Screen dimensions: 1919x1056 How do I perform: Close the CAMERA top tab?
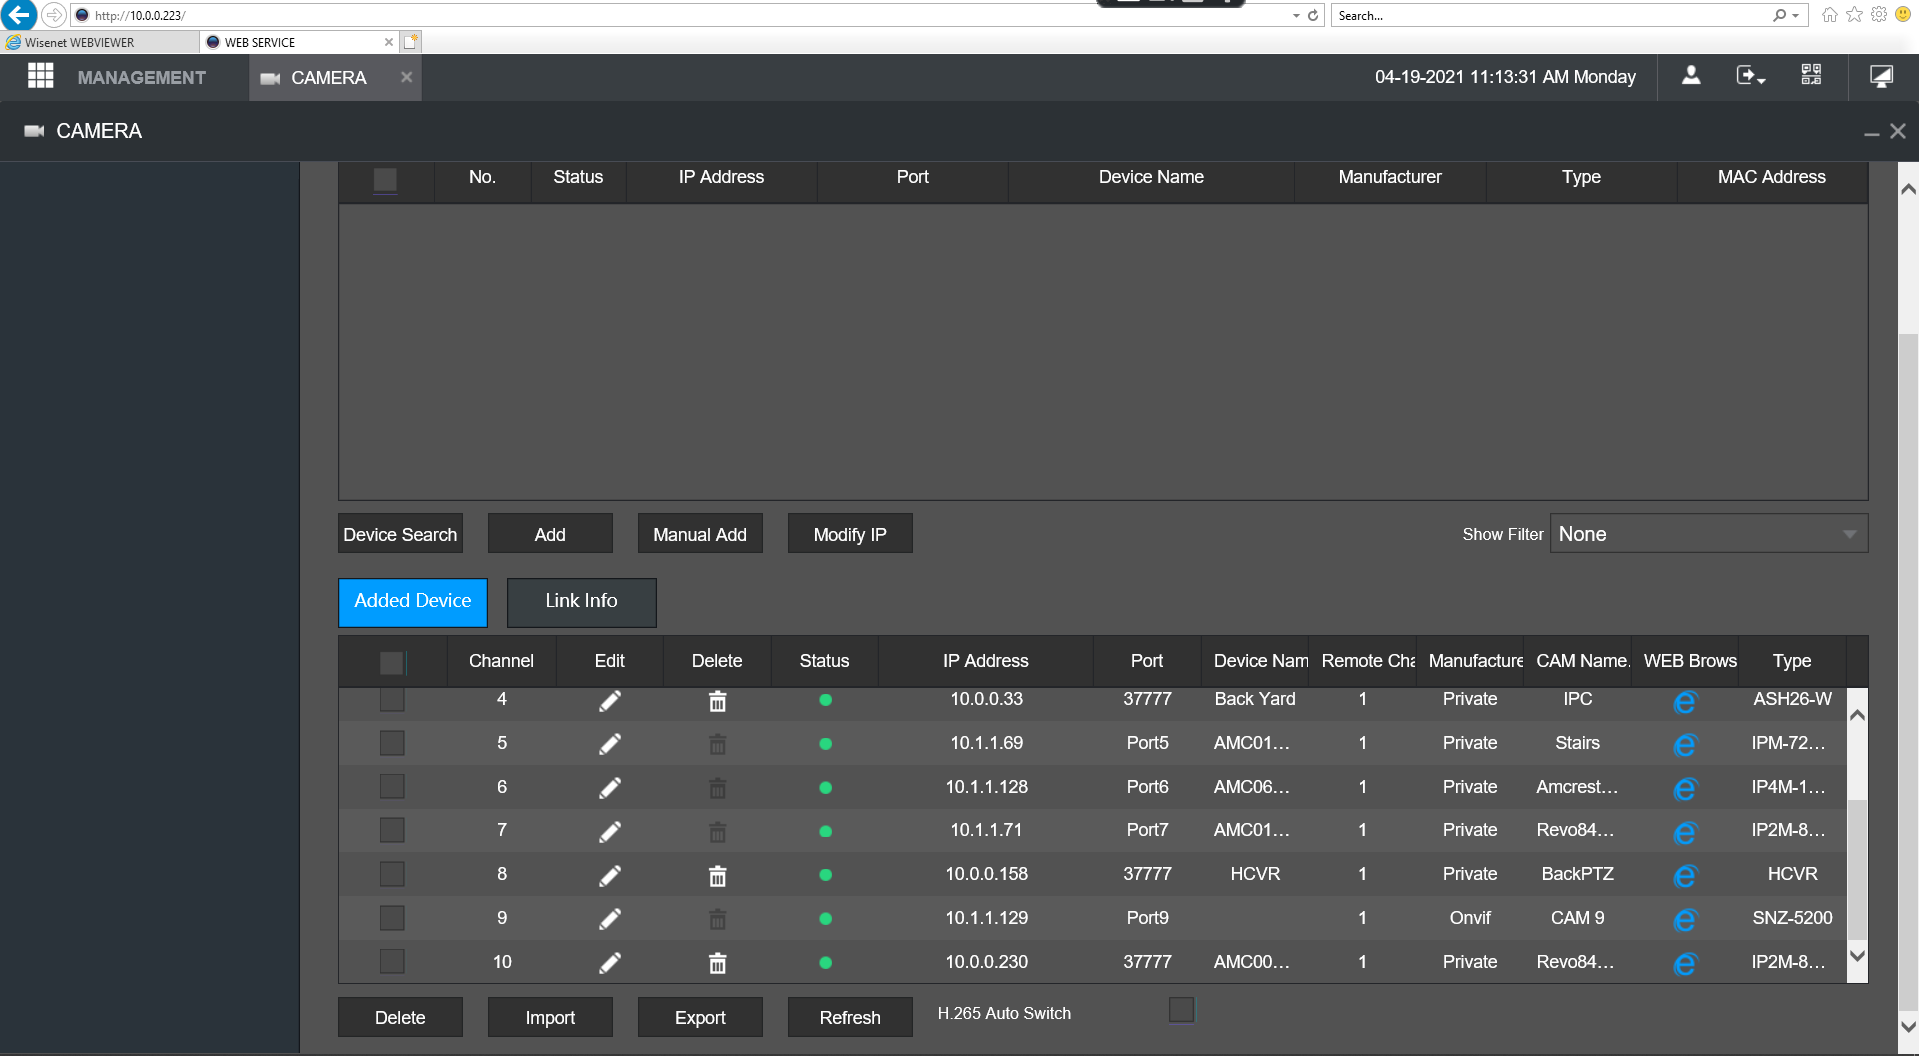click(x=406, y=77)
